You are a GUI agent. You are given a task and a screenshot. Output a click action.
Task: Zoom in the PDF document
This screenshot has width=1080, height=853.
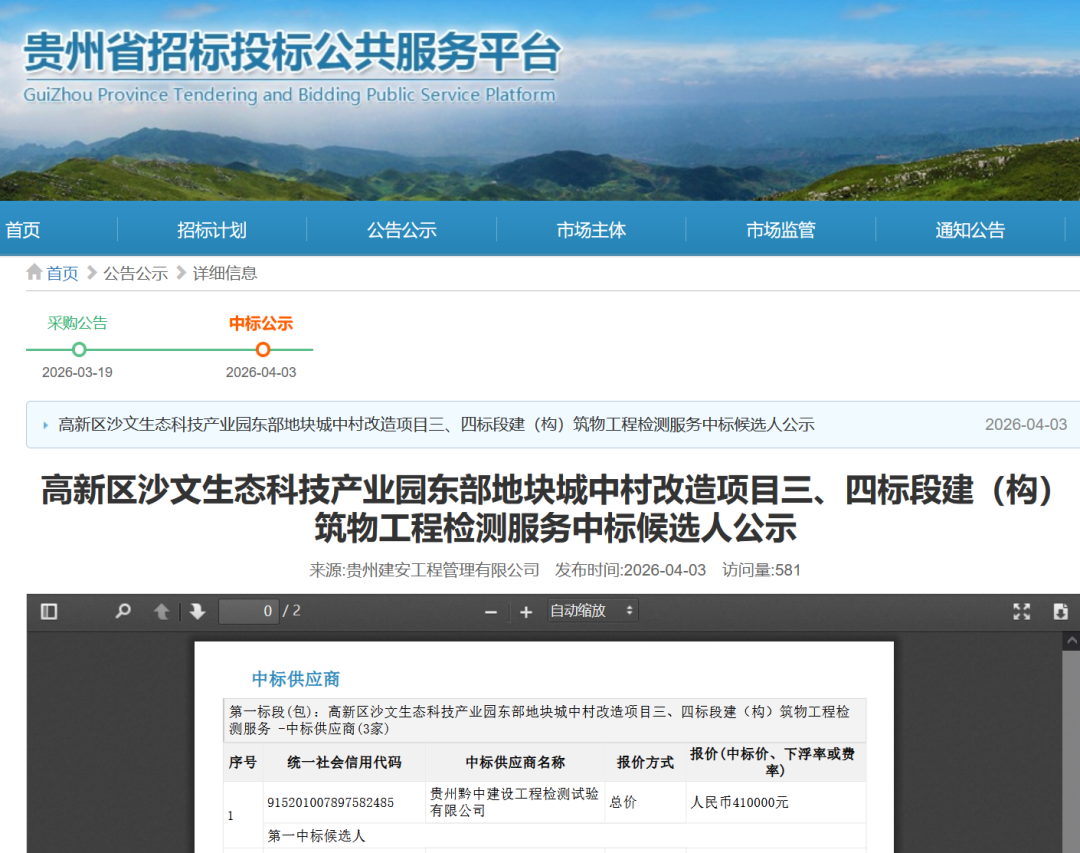(x=526, y=612)
